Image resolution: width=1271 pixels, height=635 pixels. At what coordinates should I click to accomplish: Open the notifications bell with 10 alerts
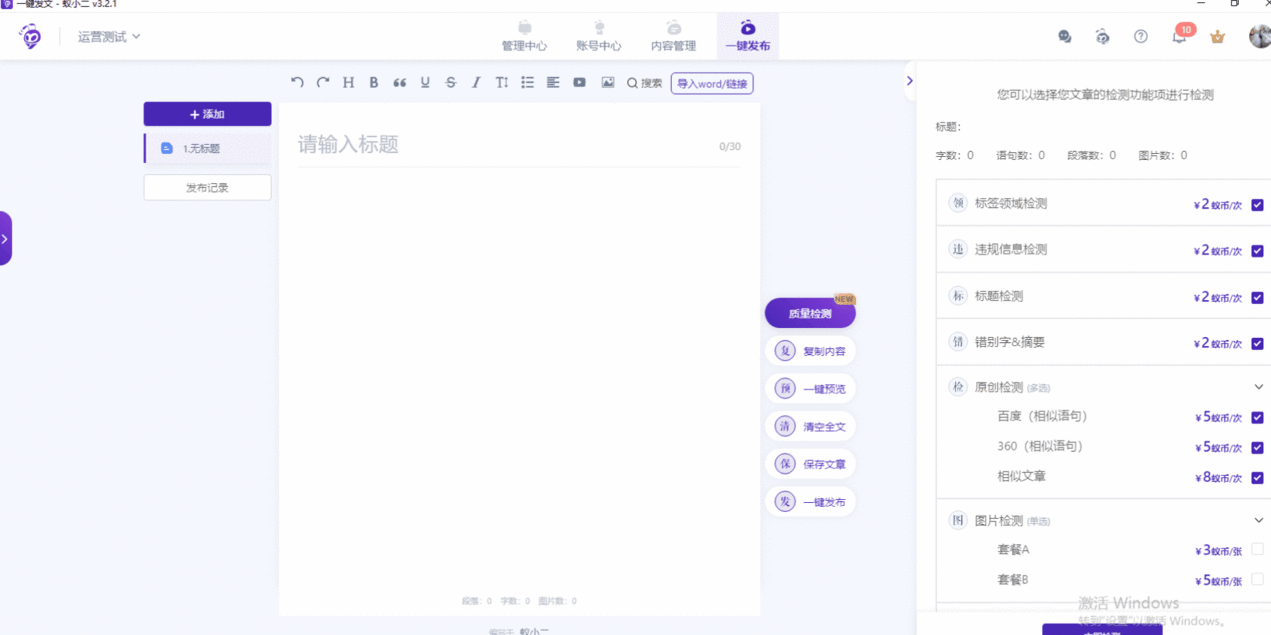1180,36
